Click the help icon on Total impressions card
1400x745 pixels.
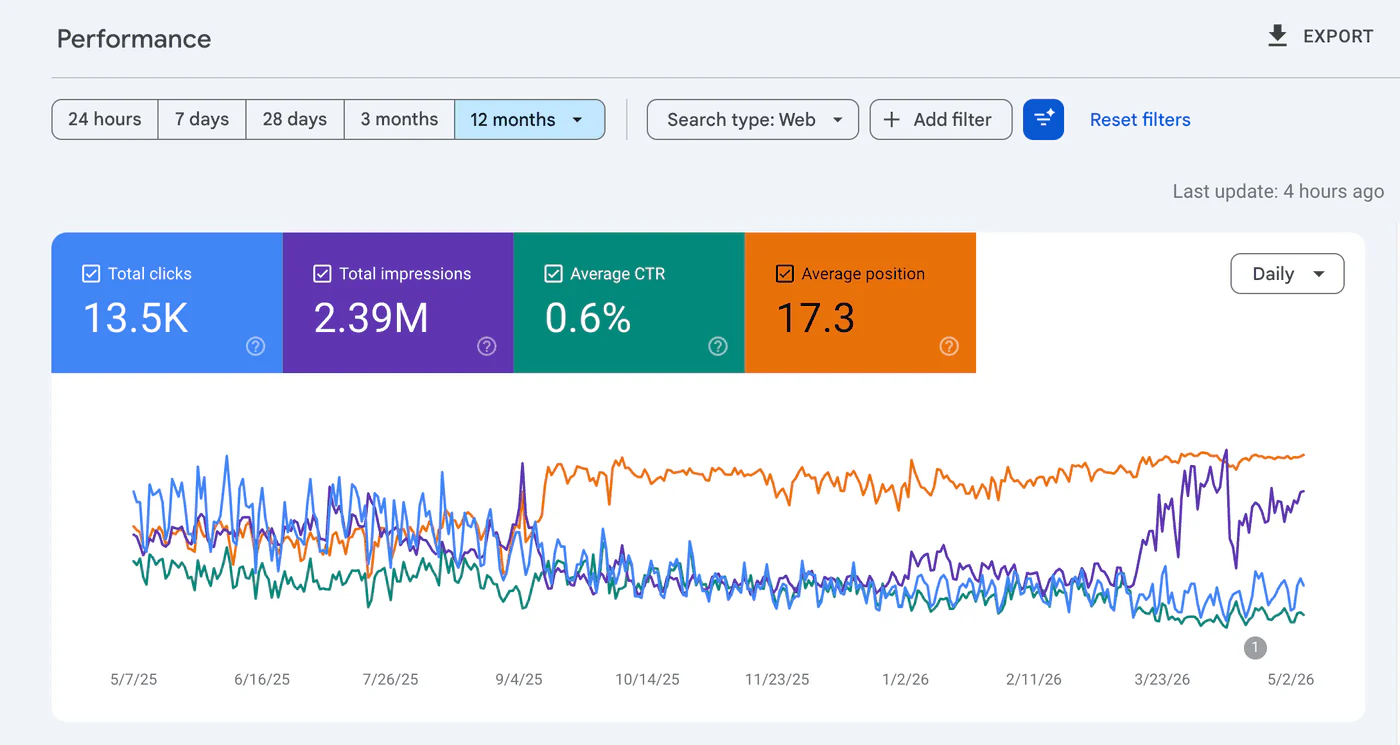(487, 346)
